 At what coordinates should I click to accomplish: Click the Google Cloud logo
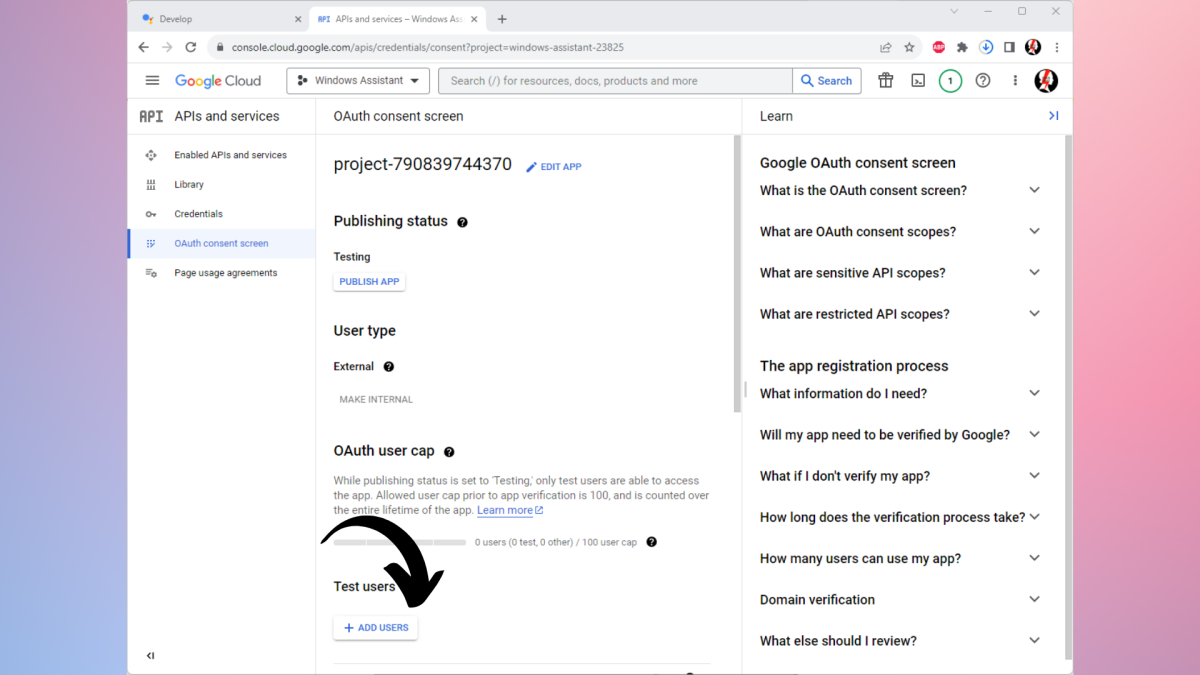click(x=218, y=81)
